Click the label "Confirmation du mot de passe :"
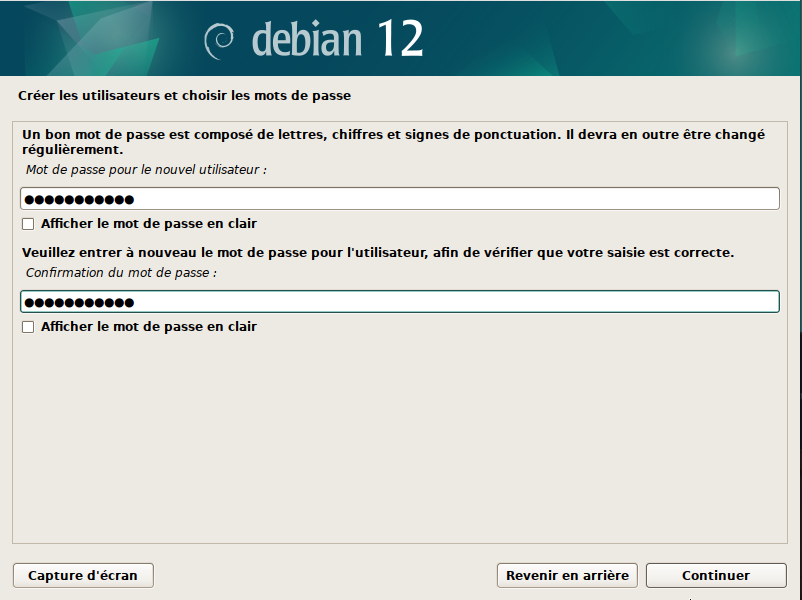 pos(121,273)
